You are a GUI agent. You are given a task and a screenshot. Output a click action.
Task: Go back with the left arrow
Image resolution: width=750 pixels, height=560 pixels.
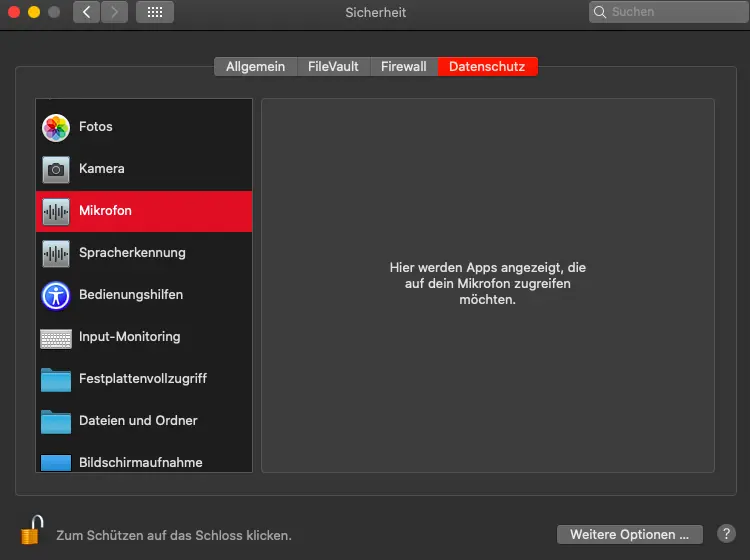click(x=86, y=12)
